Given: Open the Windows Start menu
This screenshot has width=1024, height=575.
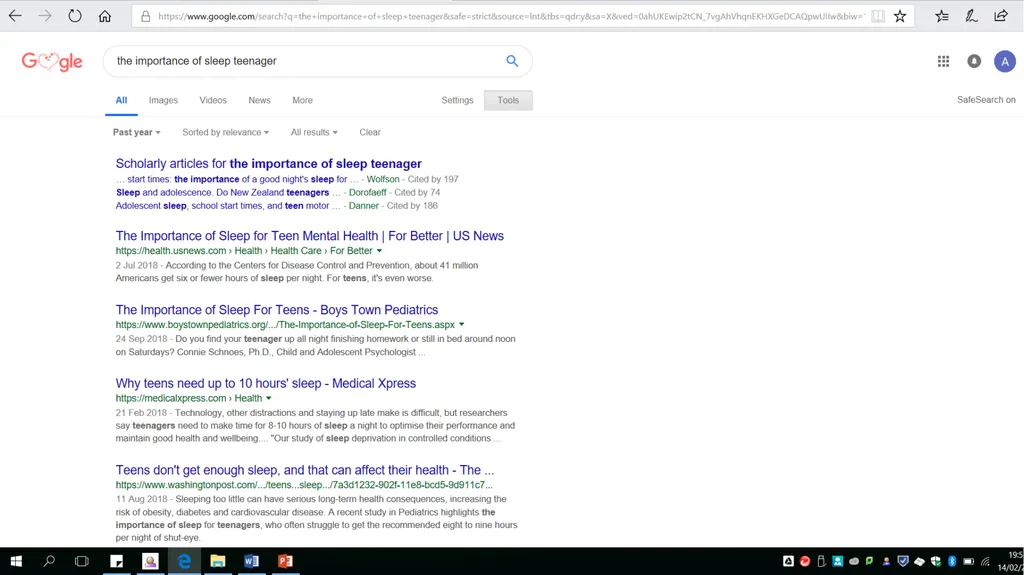Looking at the screenshot, I should (x=16, y=561).
